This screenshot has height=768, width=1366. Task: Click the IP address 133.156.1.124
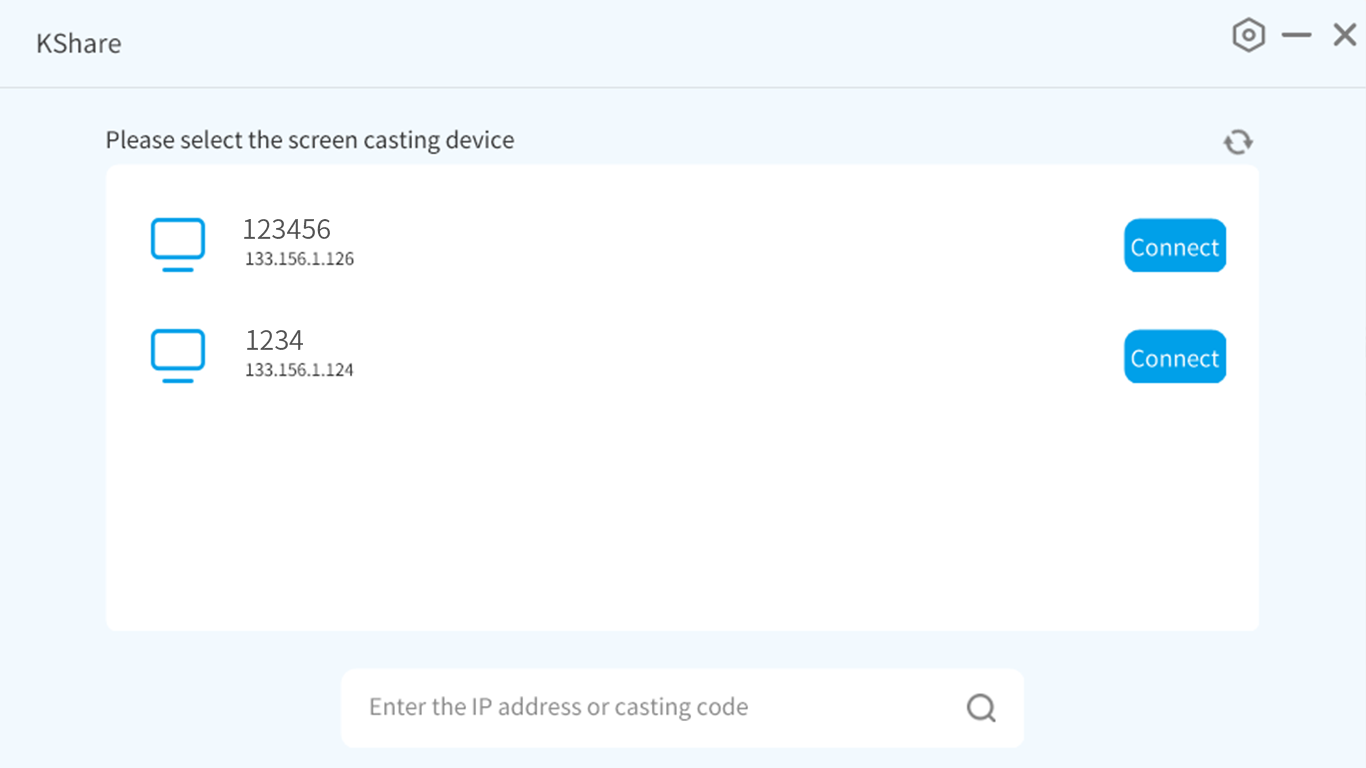(299, 371)
